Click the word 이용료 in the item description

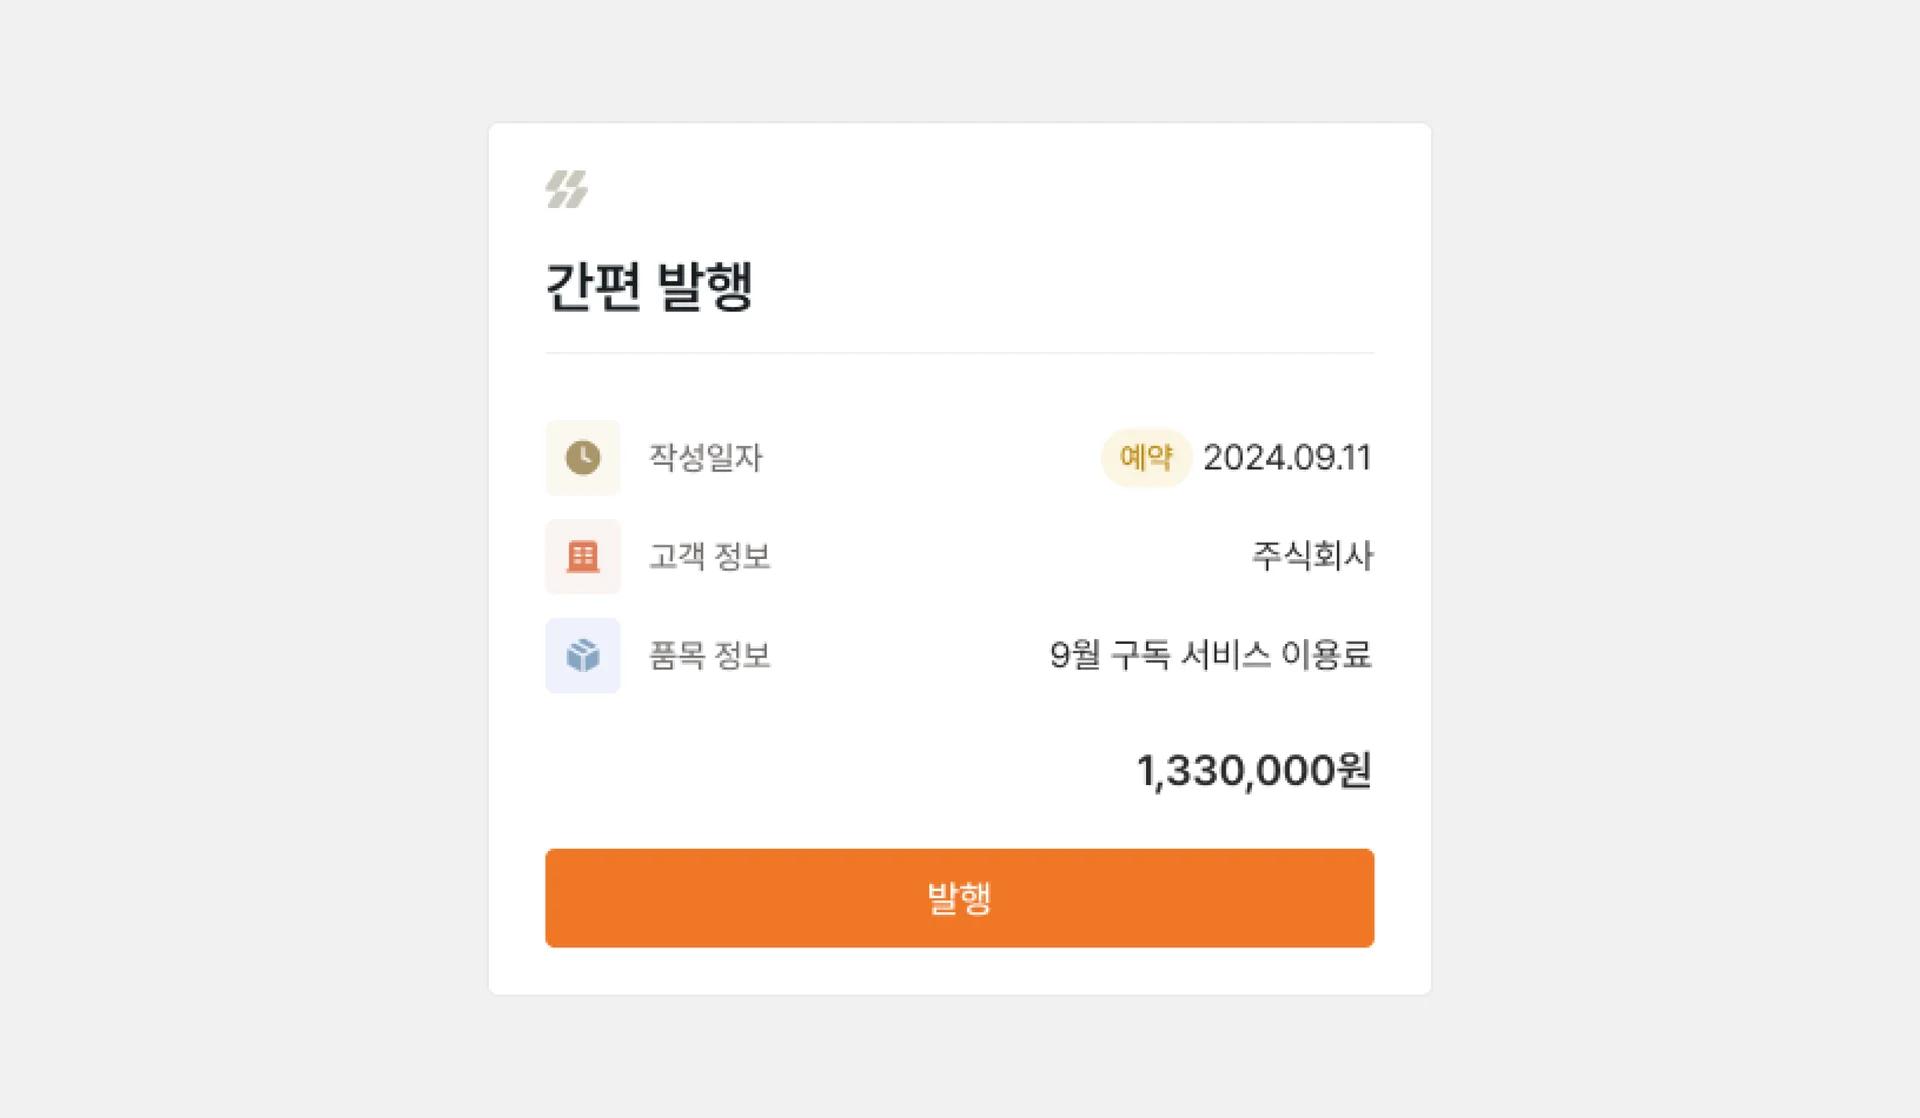click(x=1327, y=656)
